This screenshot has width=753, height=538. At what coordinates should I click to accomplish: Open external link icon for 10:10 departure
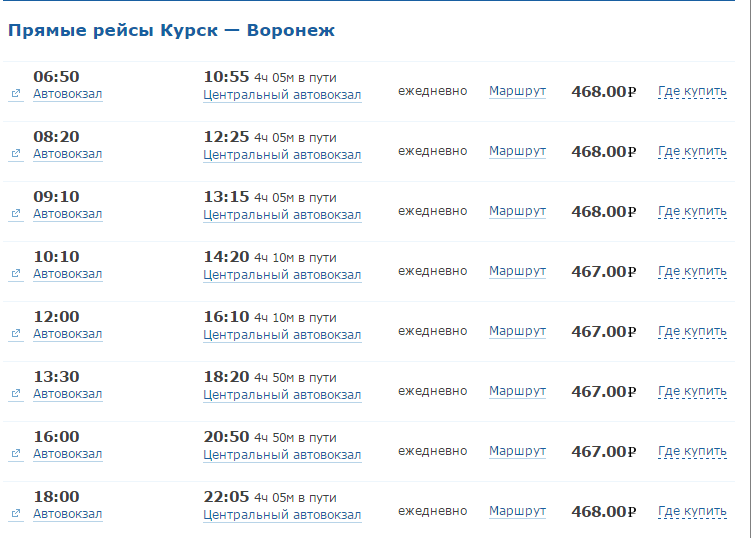(16, 273)
